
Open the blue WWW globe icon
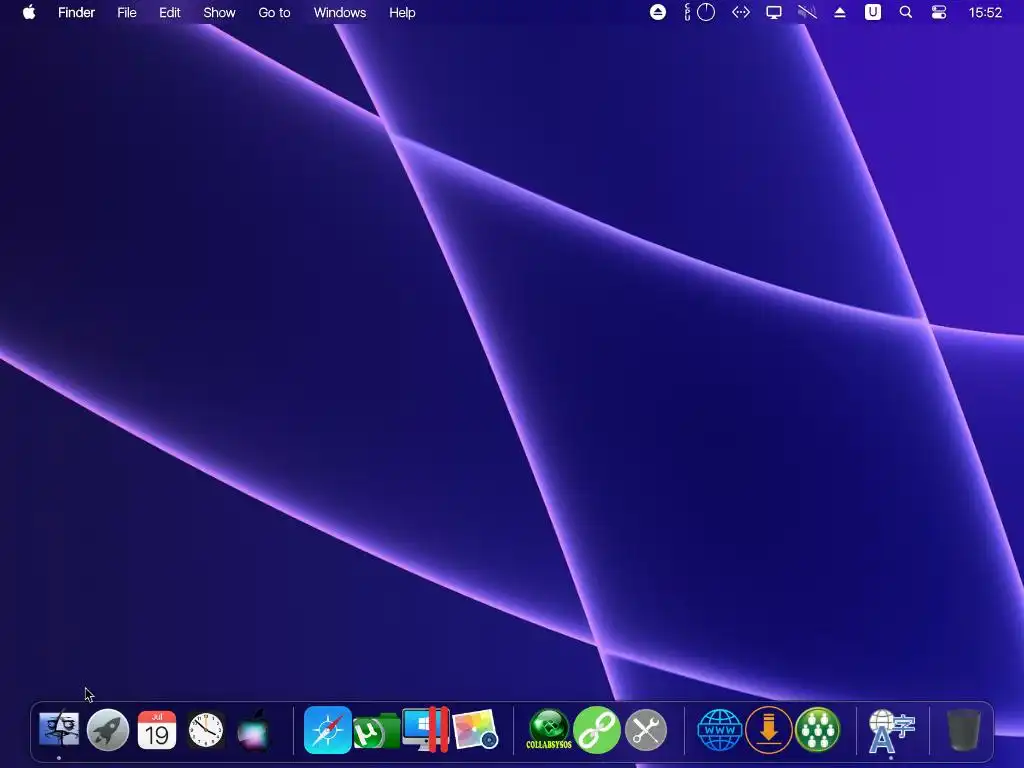click(720, 729)
